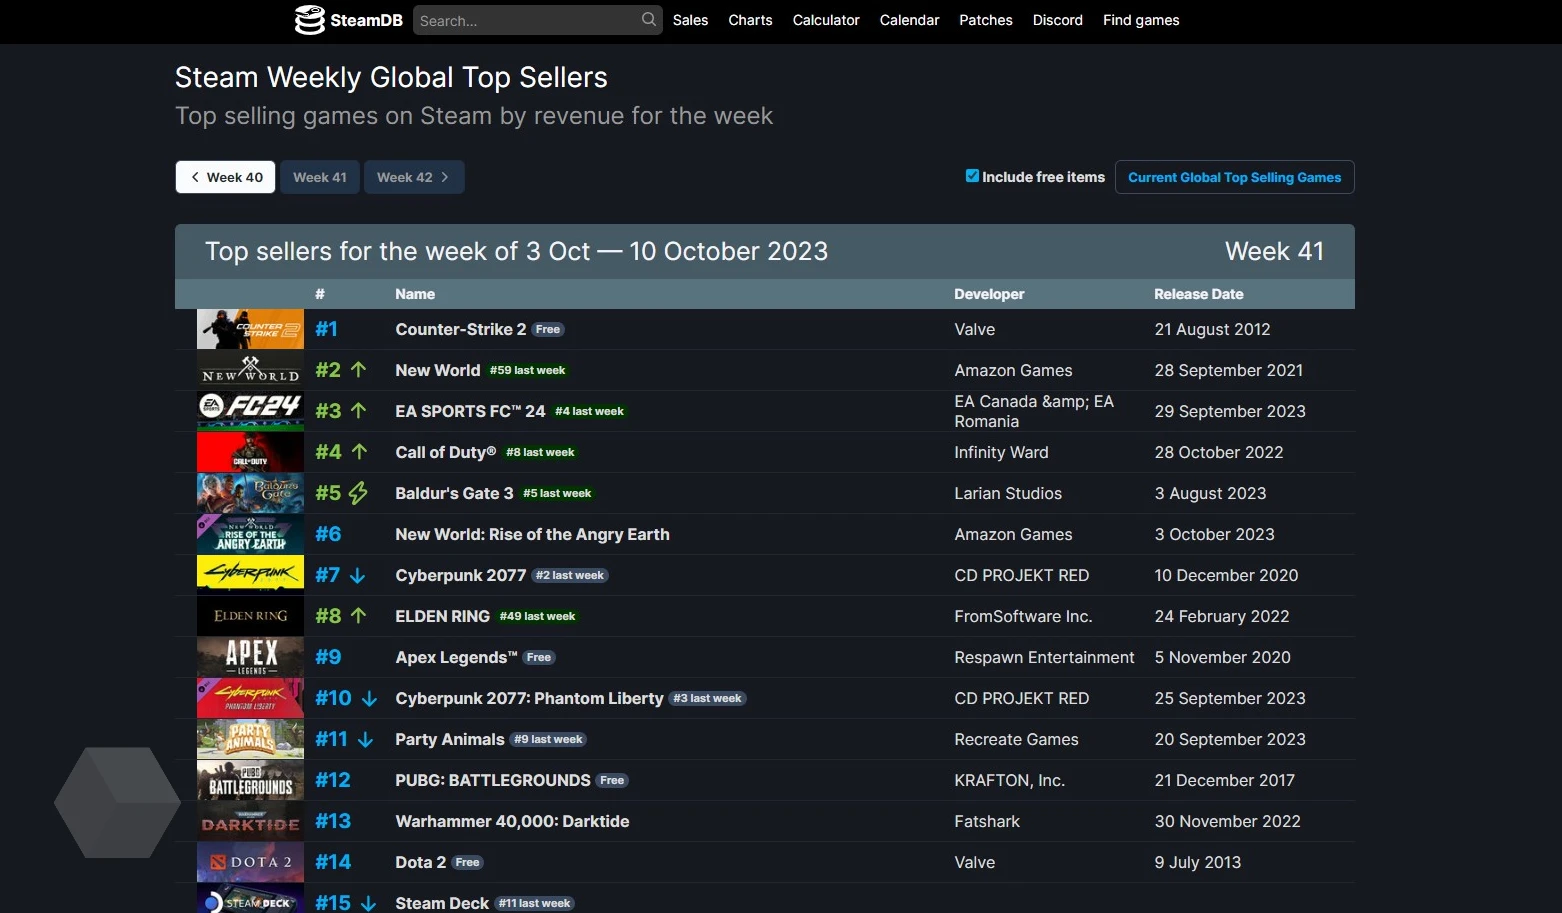This screenshot has height=913, width=1562.
Task: Click lightning streak icon next to #5
Action: [x=358, y=493]
